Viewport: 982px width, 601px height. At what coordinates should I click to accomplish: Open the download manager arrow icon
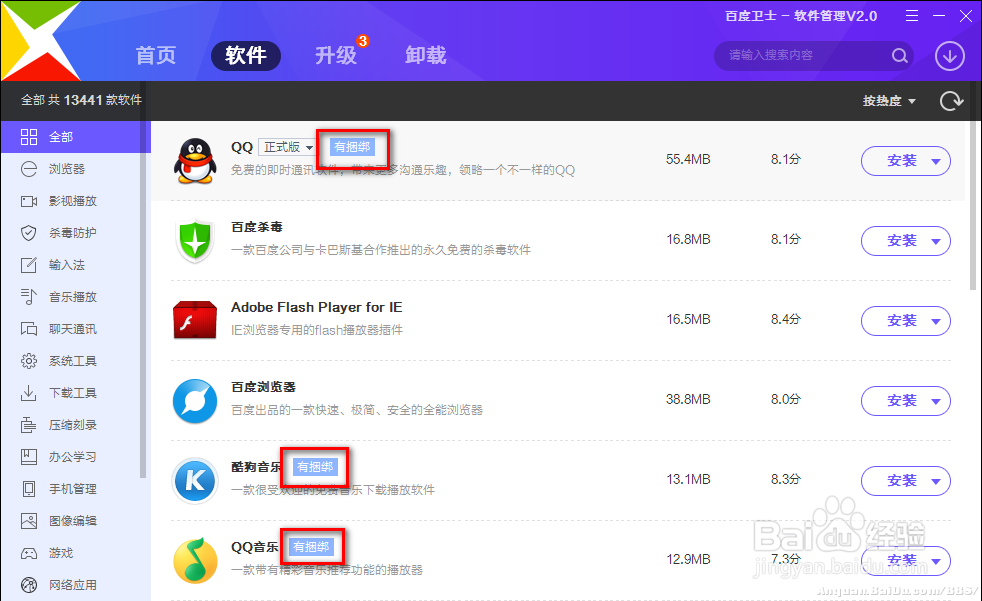(x=949, y=56)
